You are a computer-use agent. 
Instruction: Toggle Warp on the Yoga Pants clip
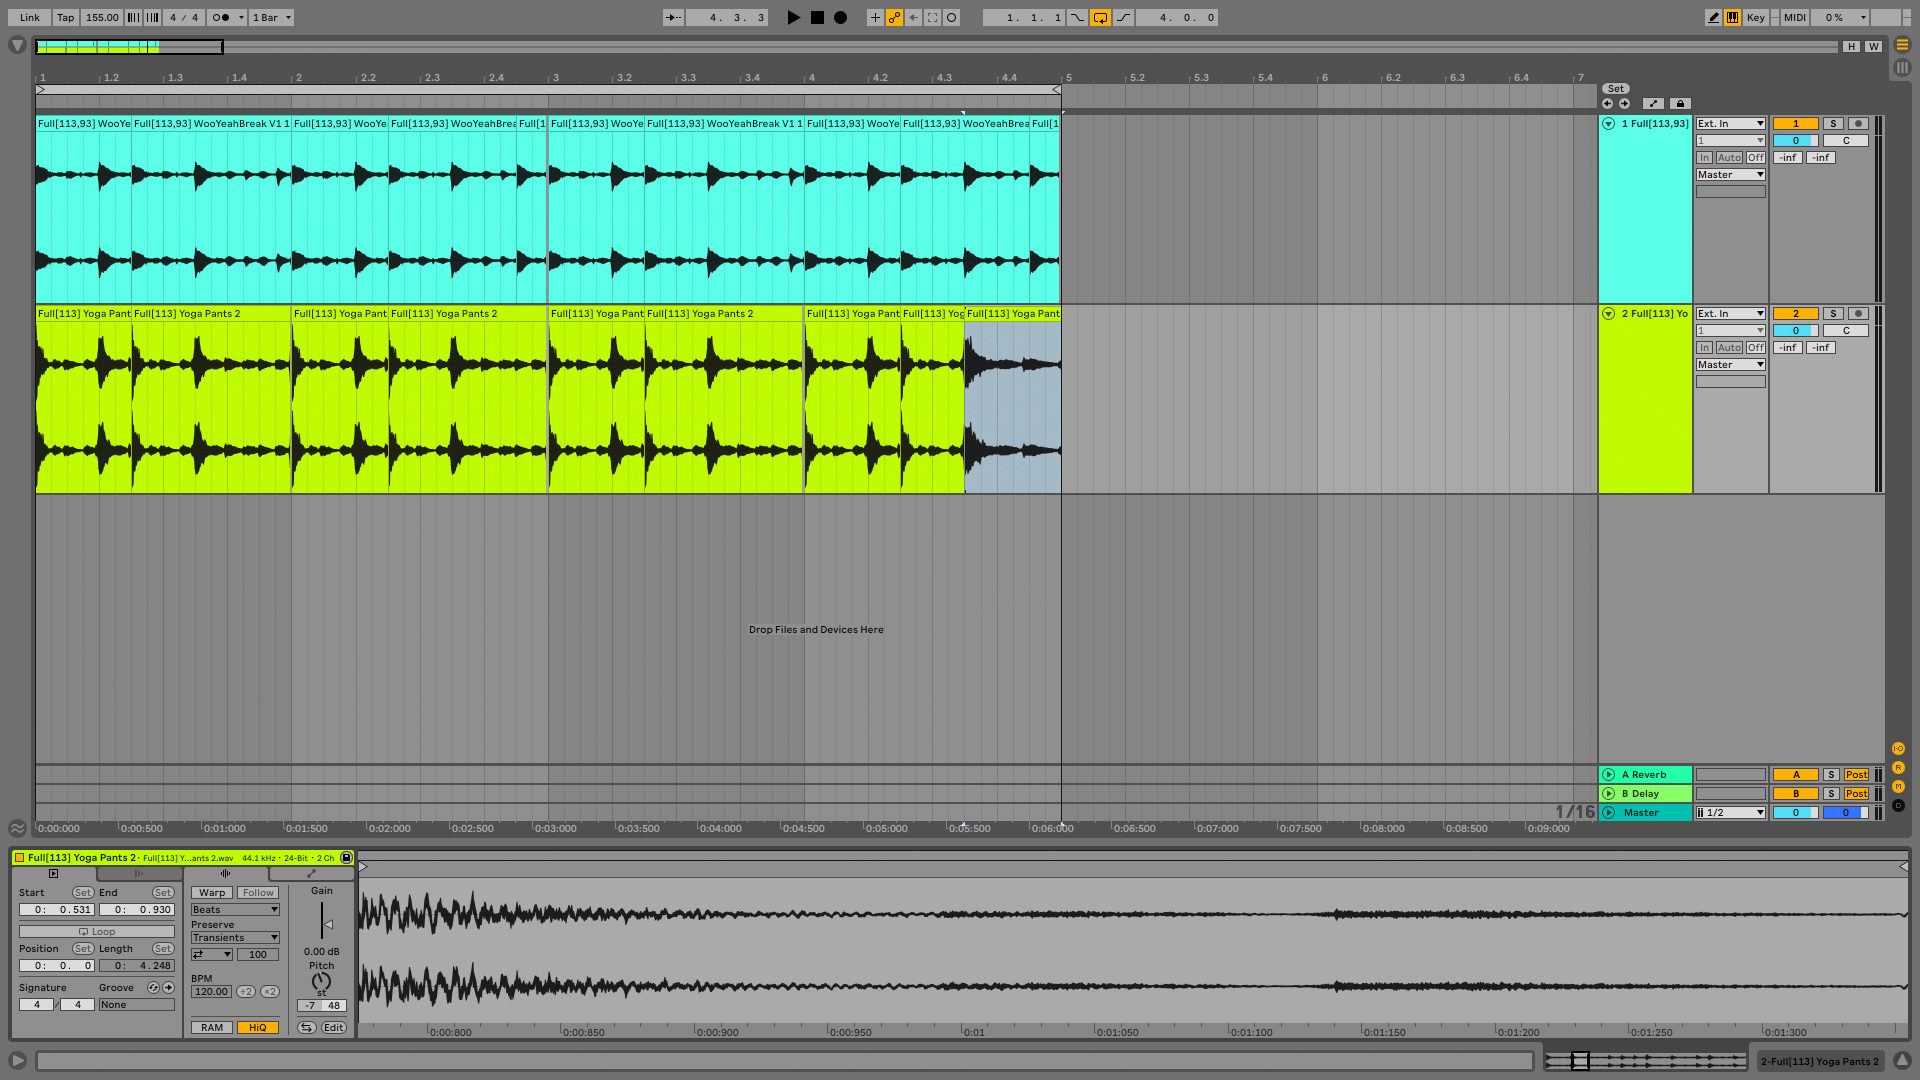211,892
